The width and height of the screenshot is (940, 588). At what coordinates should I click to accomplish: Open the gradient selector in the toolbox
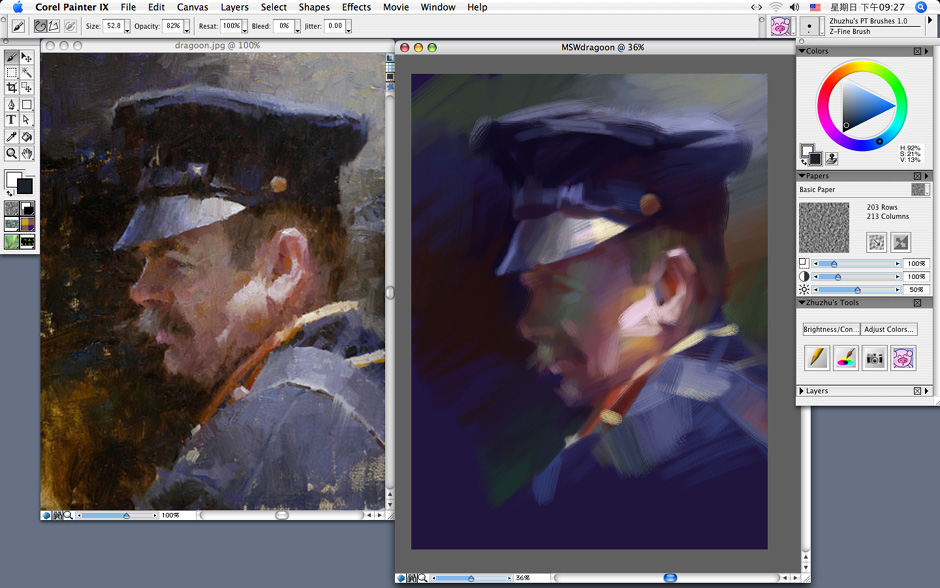28,208
